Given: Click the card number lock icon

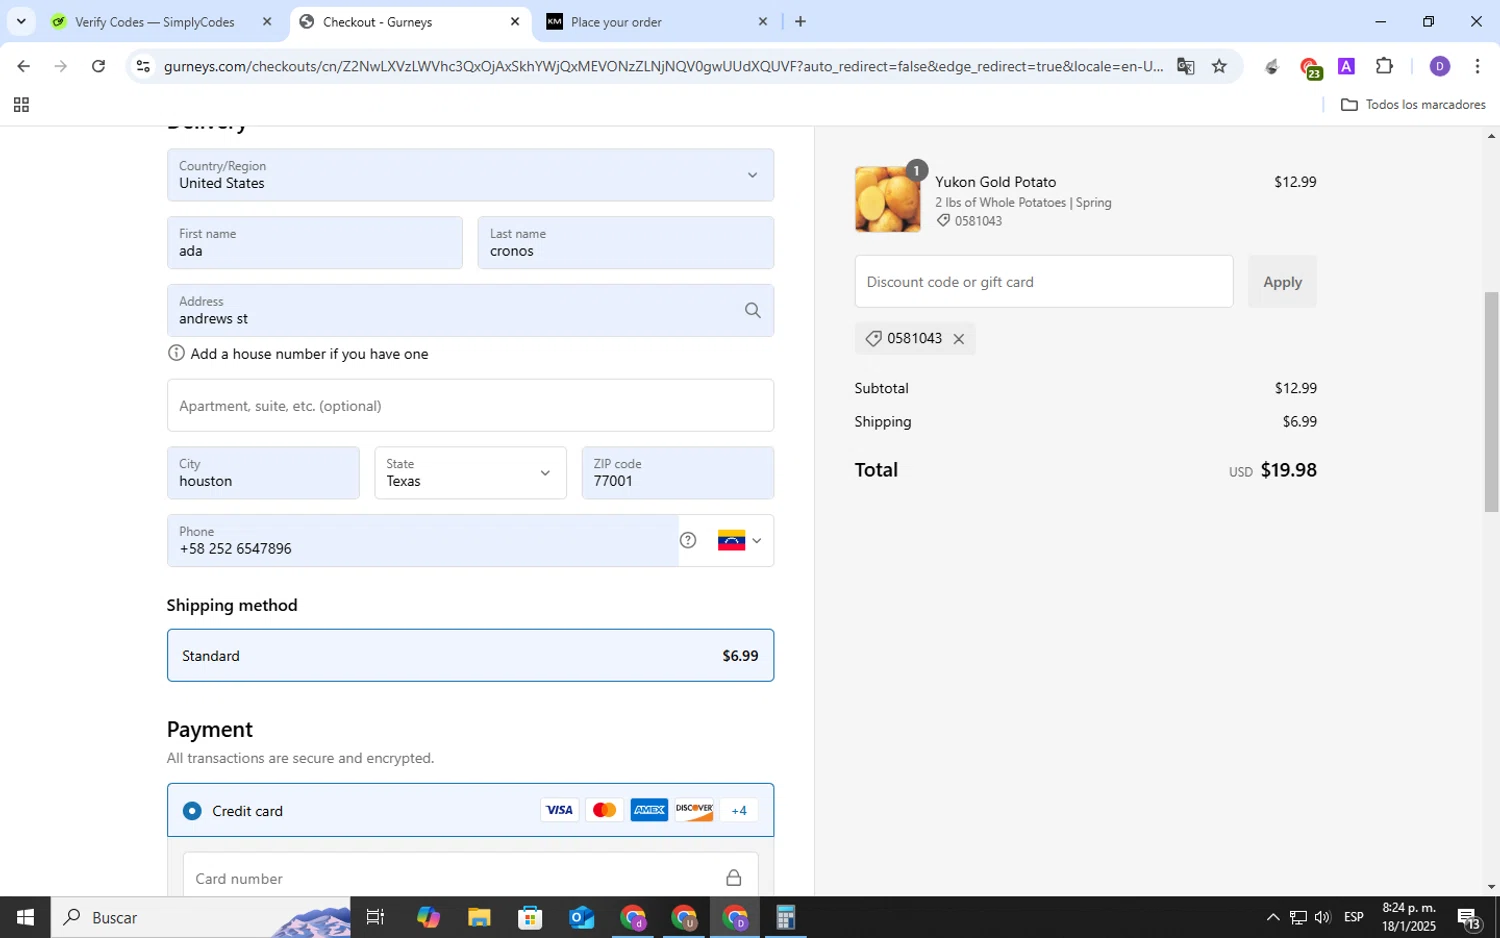Looking at the screenshot, I should point(733,878).
